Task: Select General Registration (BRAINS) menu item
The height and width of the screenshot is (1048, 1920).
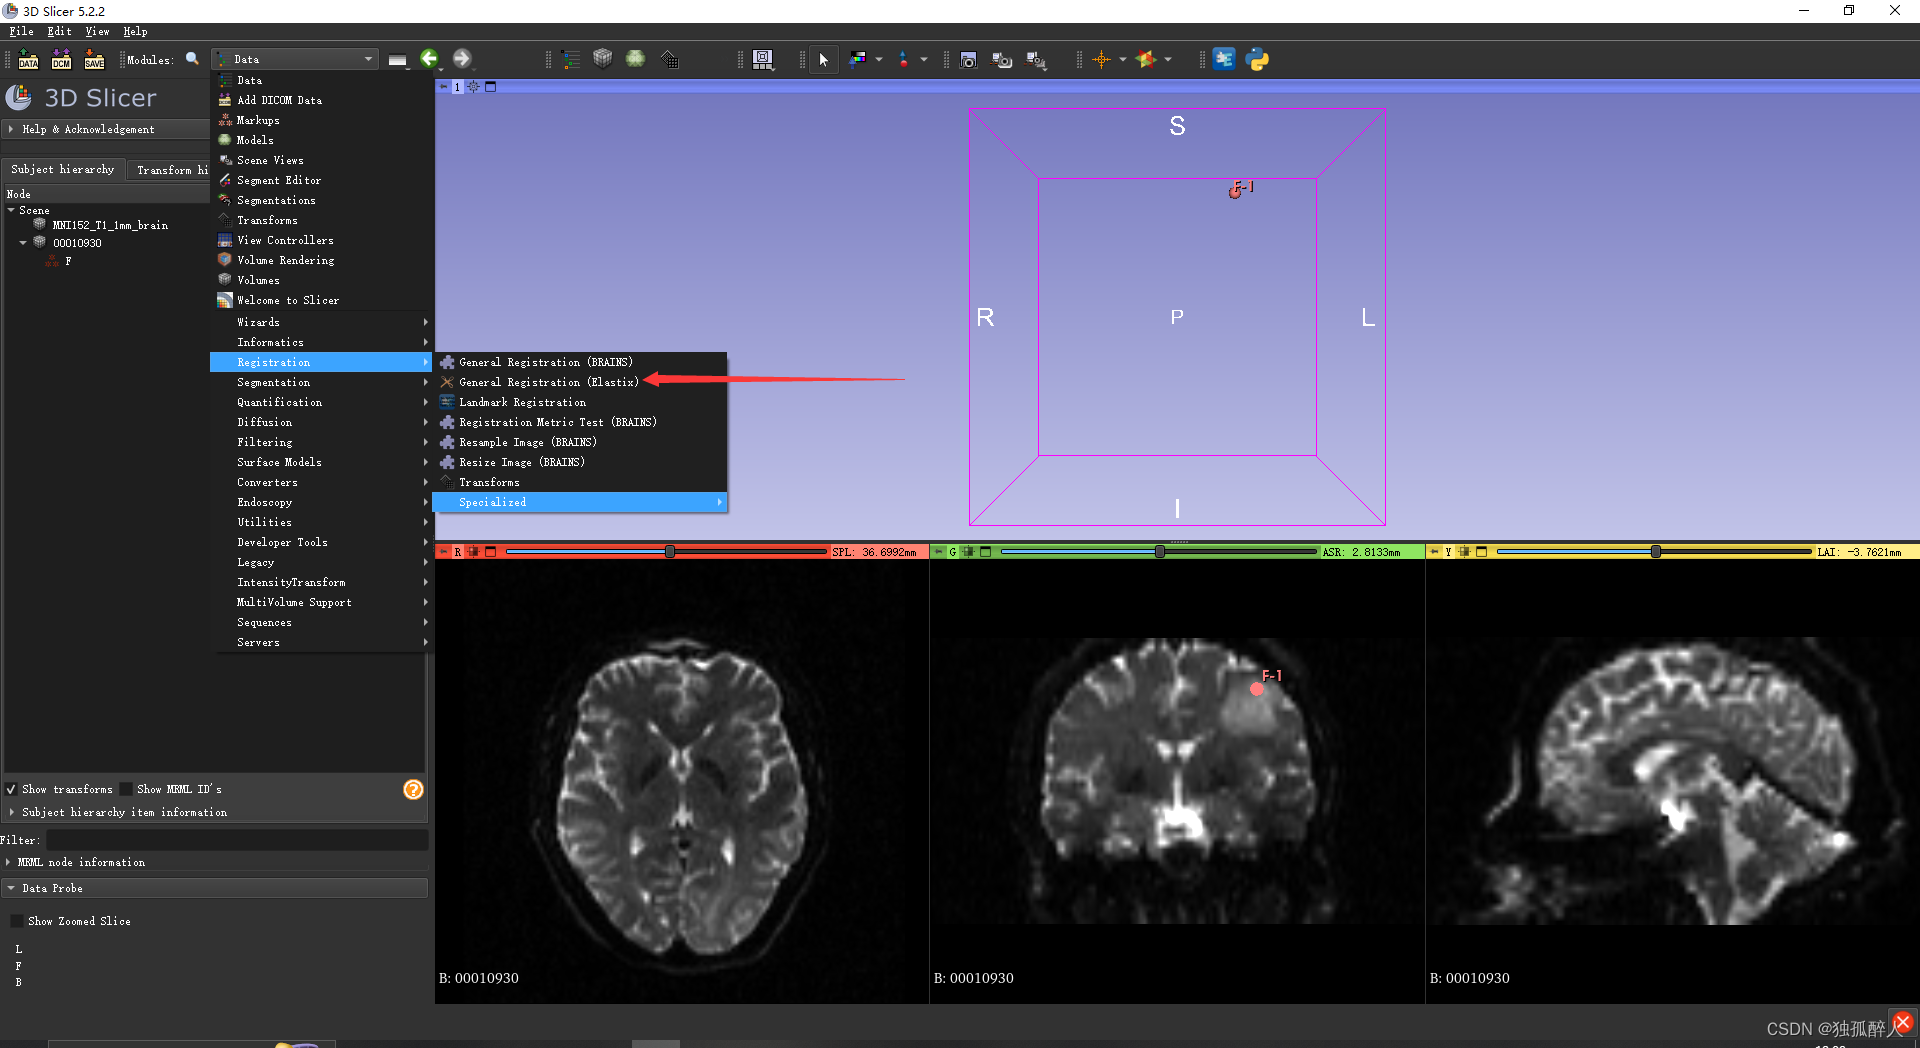Action: (581, 362)
